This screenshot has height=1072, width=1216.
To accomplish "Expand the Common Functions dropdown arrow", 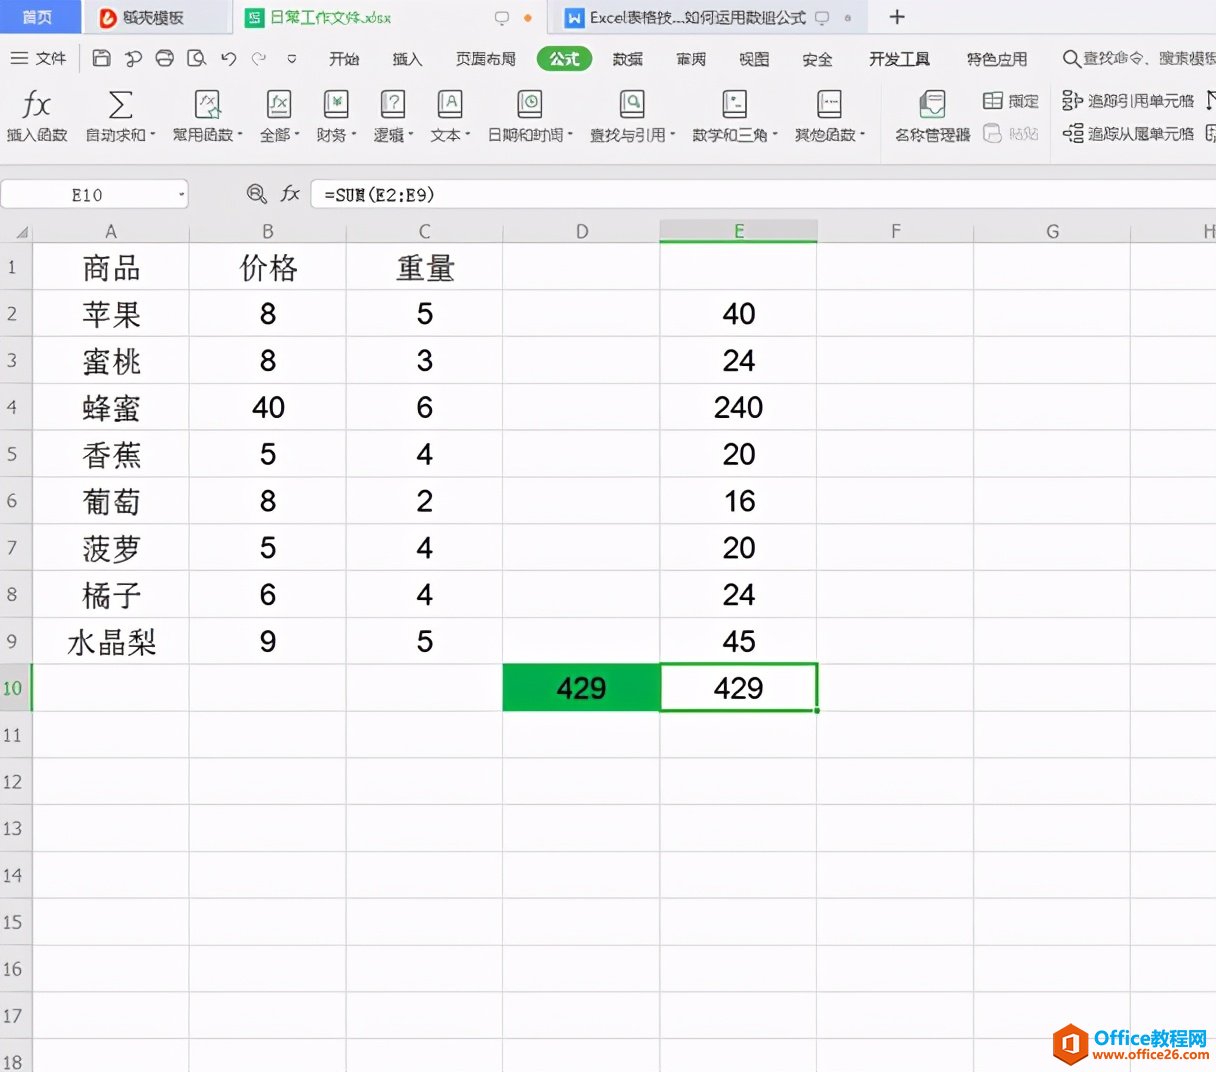I will [240, 135].
